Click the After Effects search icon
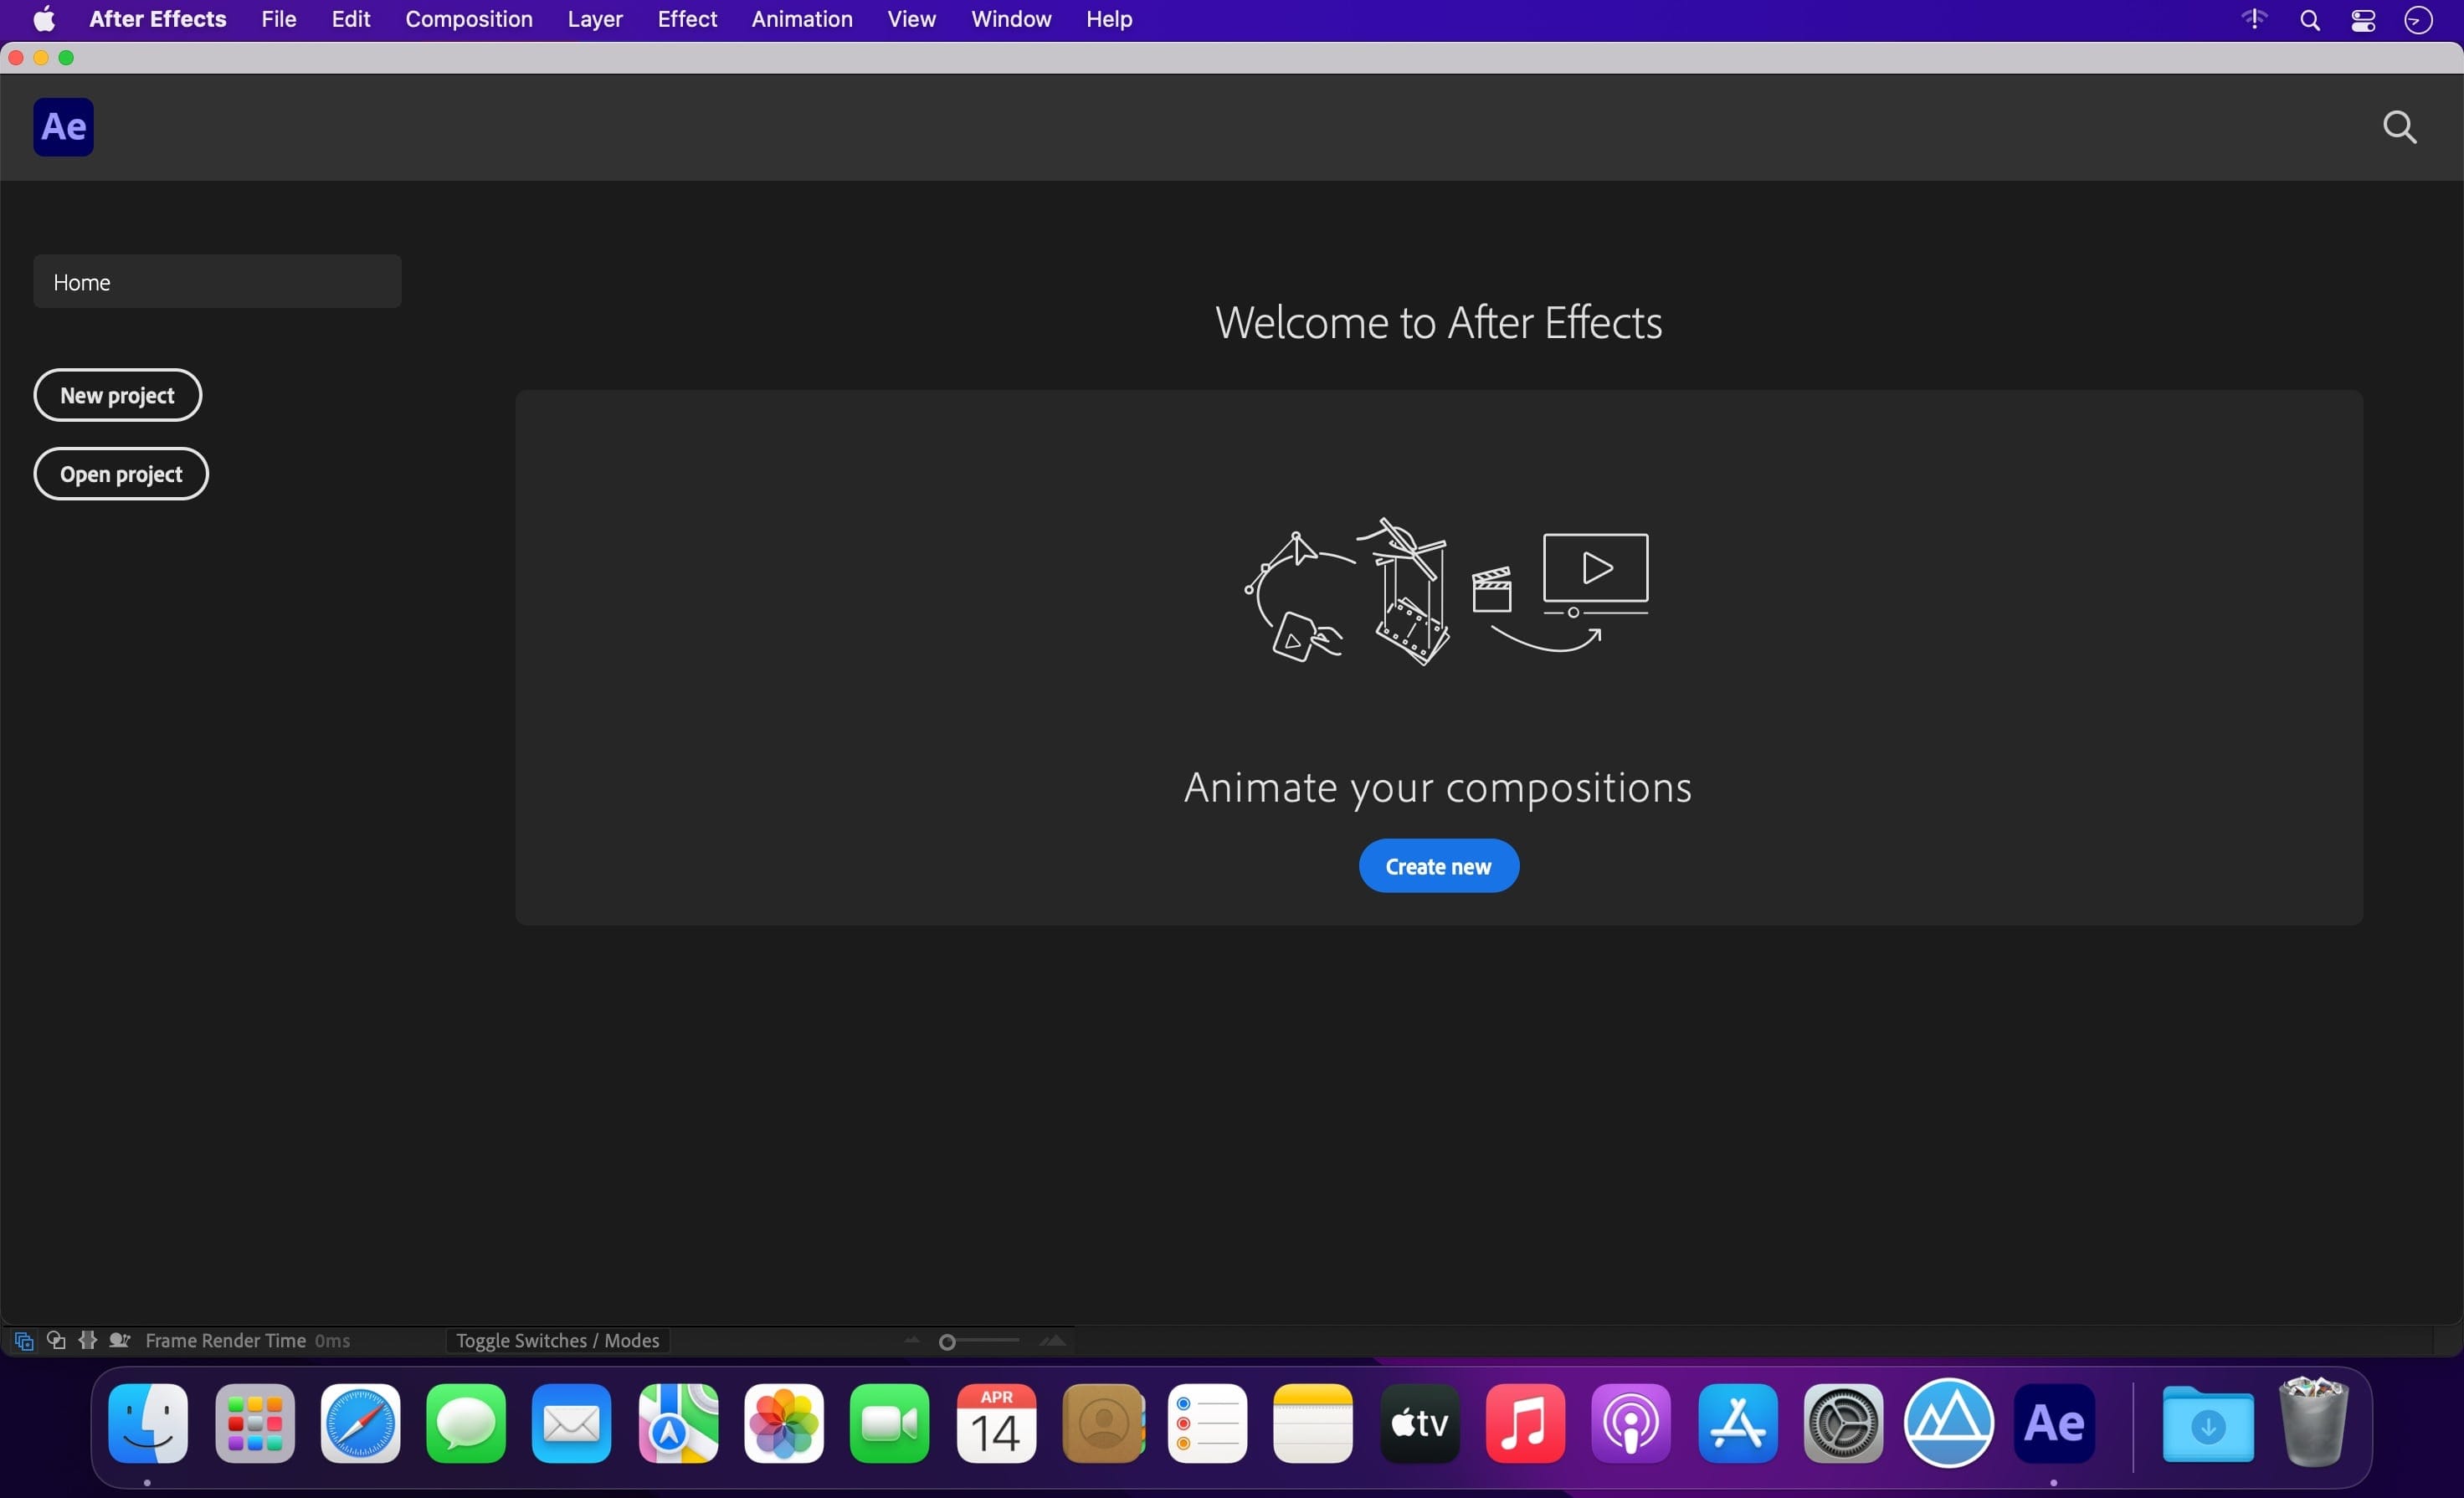 (x=2399, y=126)
